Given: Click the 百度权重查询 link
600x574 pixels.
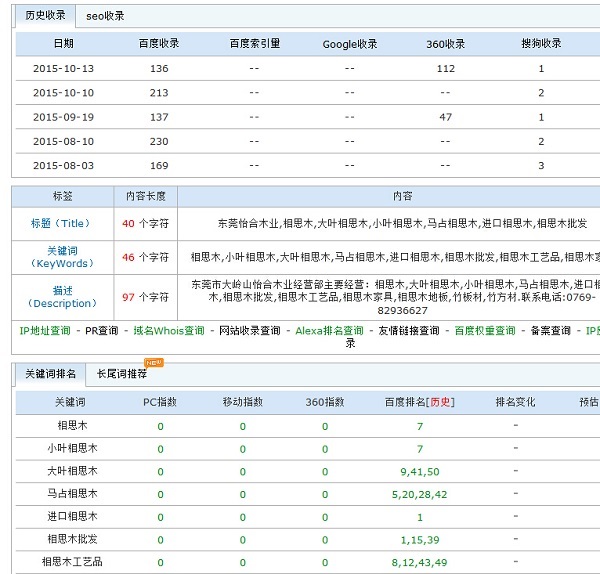Looking at the screenshot, I should (487, 330).
